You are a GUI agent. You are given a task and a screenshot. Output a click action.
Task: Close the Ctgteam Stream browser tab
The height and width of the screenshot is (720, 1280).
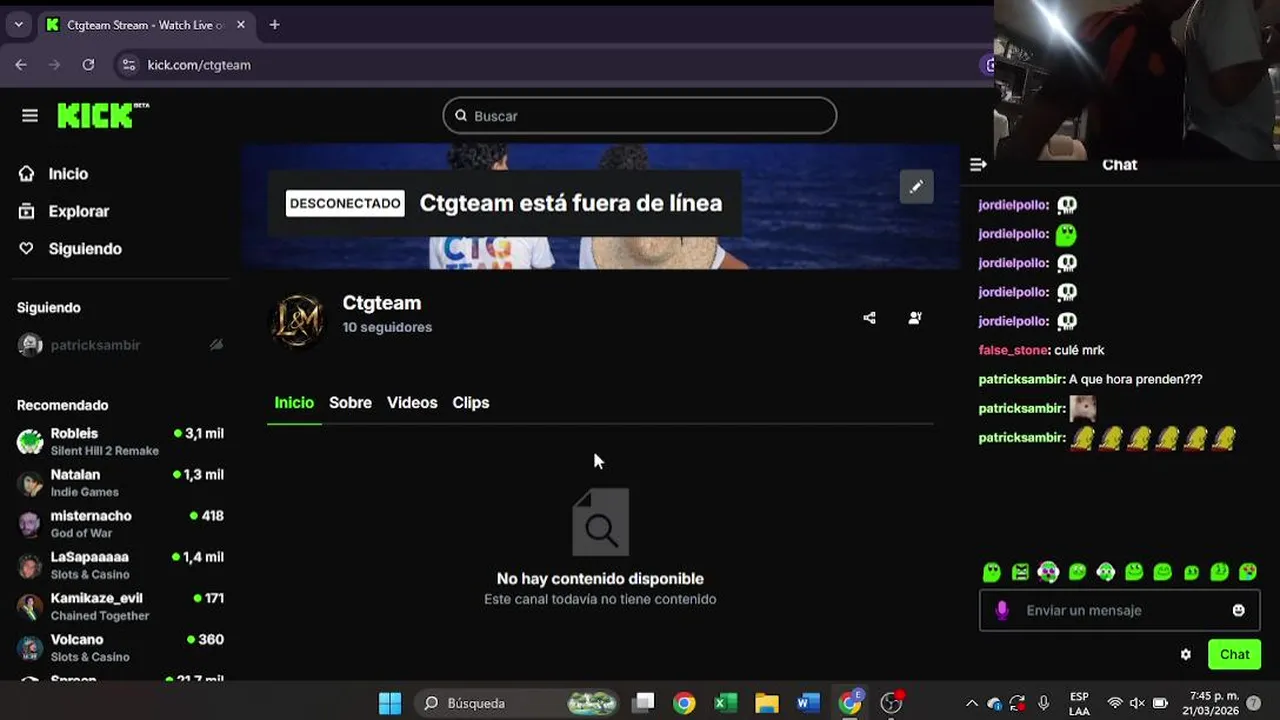click(x=240, y=25)
